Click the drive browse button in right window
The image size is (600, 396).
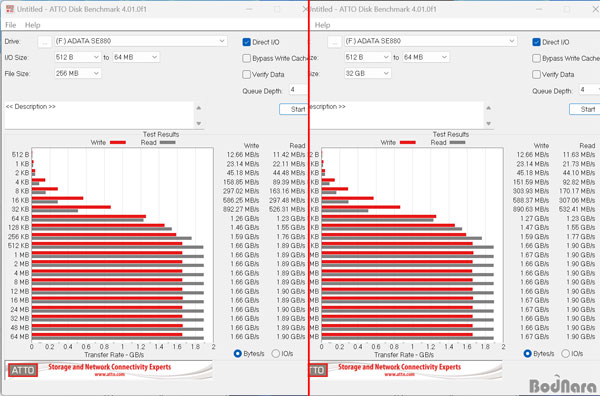click(334, 42)
